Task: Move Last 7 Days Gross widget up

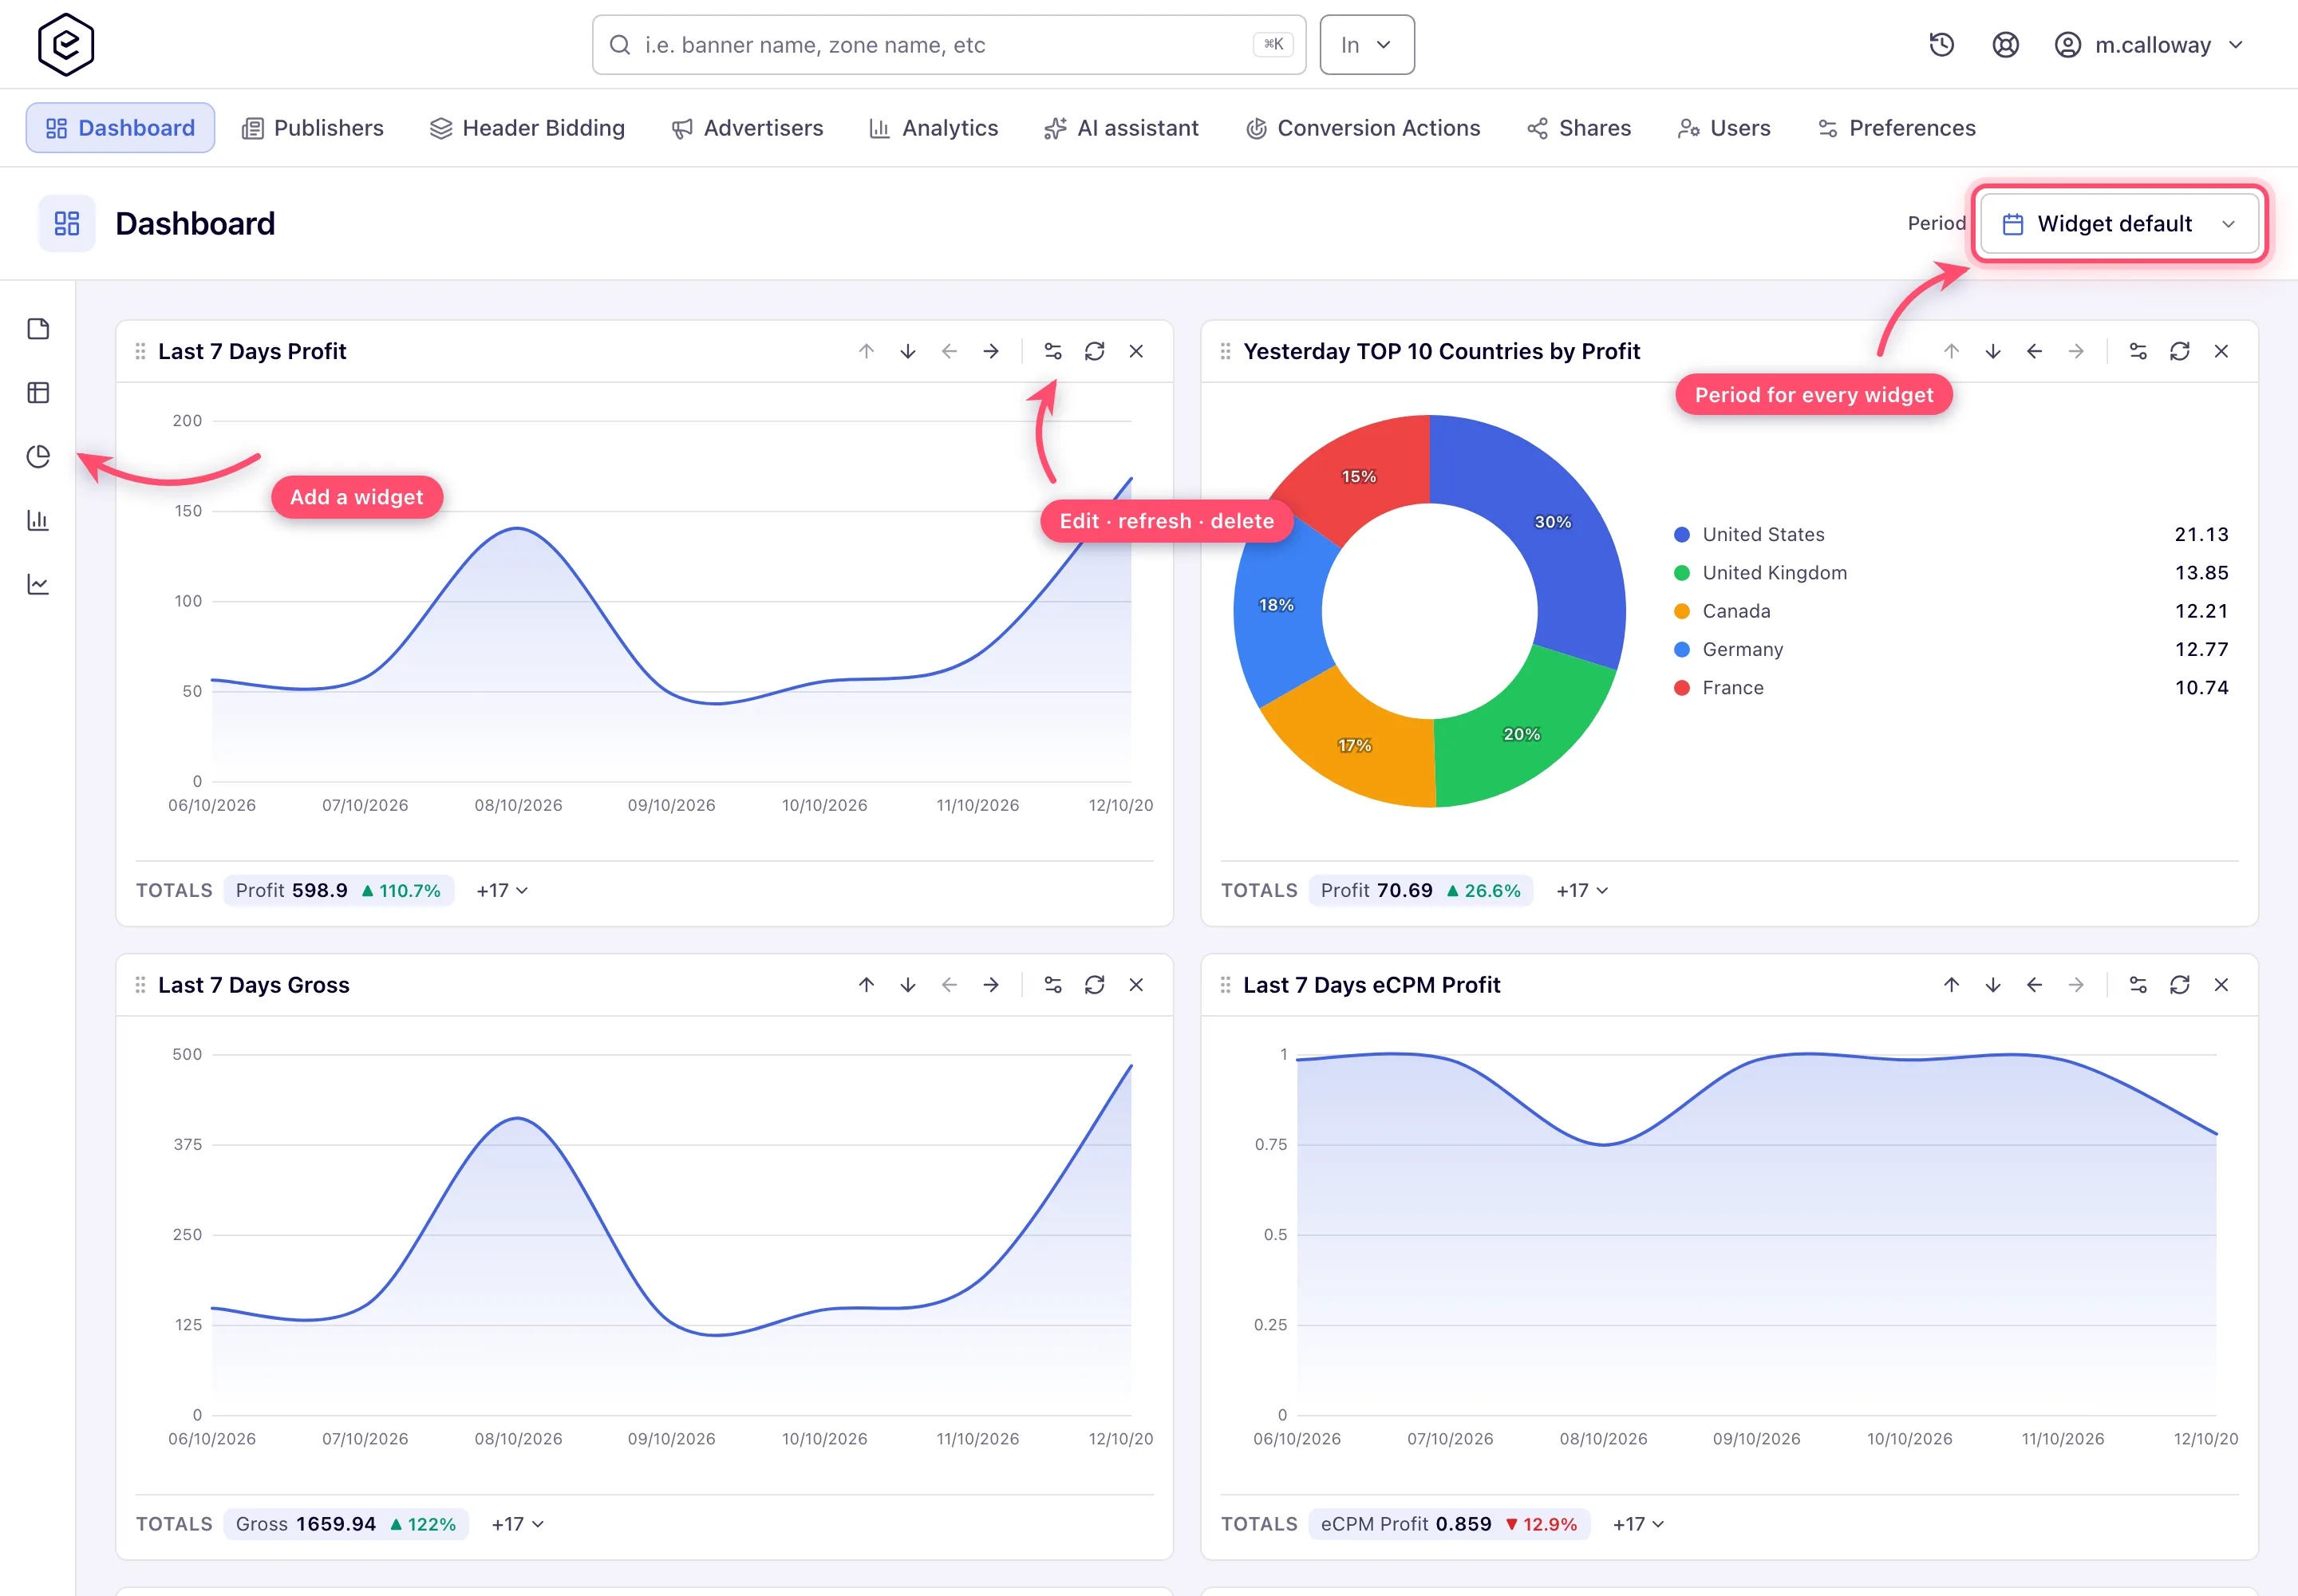Action: tap(867, 985)
